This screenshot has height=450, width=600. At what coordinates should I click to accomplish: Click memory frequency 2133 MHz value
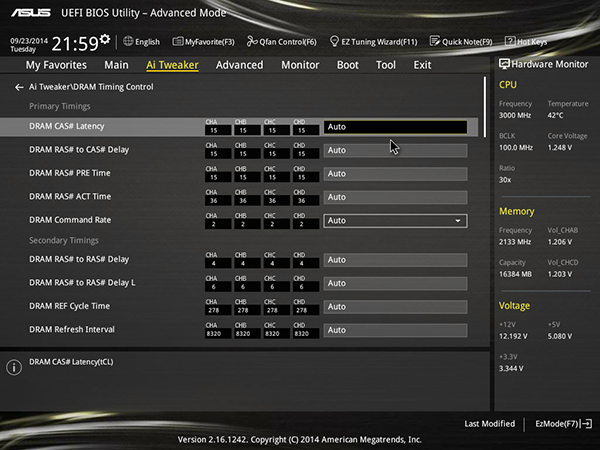[515, 242]
